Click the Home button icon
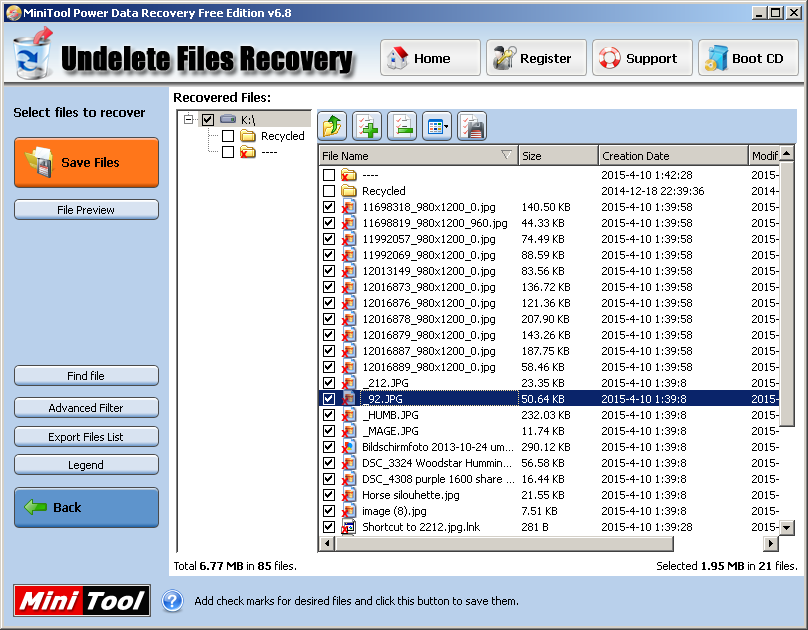This screenshot has width=808, height=630. [398, 58]
